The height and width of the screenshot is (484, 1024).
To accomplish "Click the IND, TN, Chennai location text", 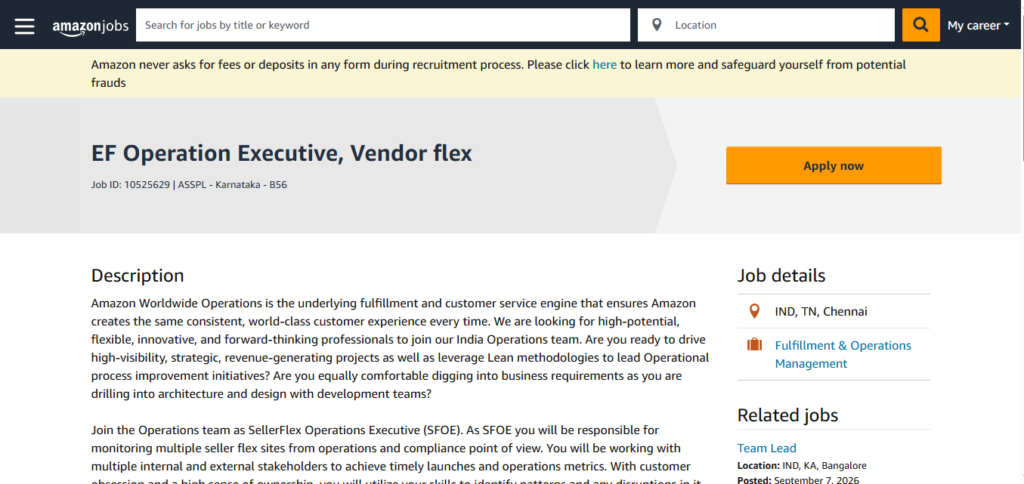I will pyautogui.click(x=821, y=312).
